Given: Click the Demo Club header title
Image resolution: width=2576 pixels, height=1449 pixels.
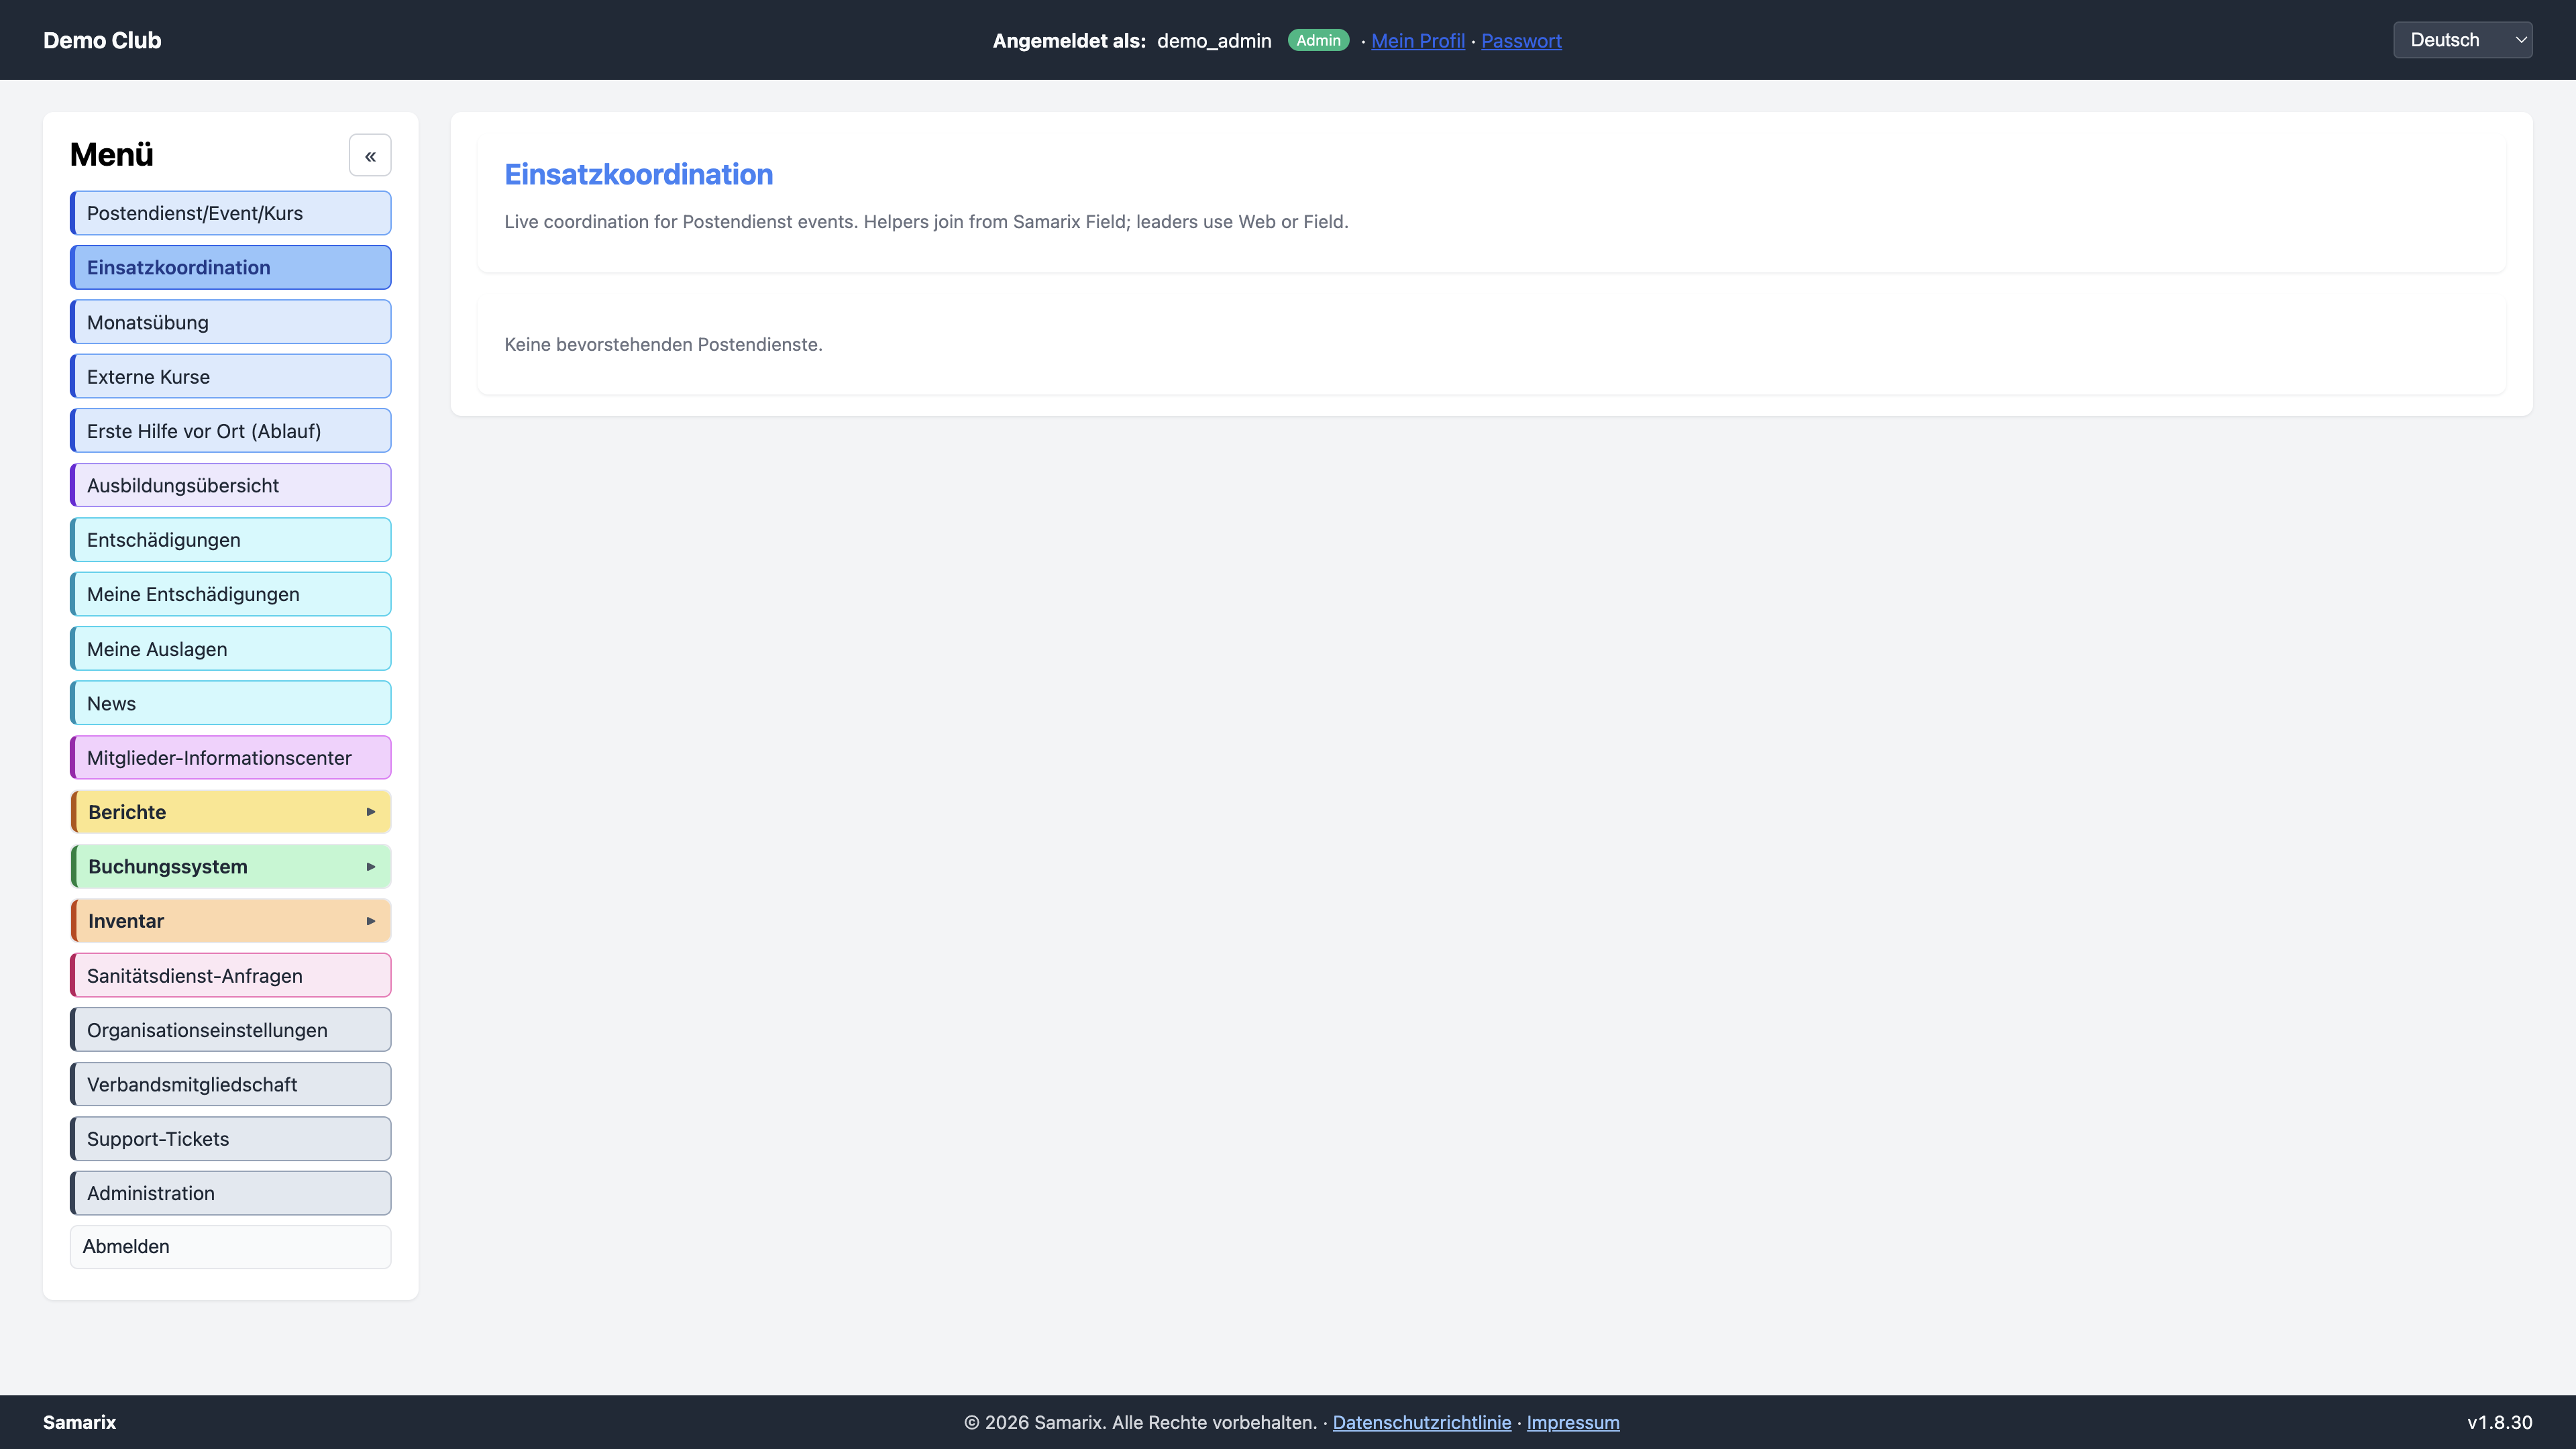Looking at the screenshot, I should tap(102, 40).
